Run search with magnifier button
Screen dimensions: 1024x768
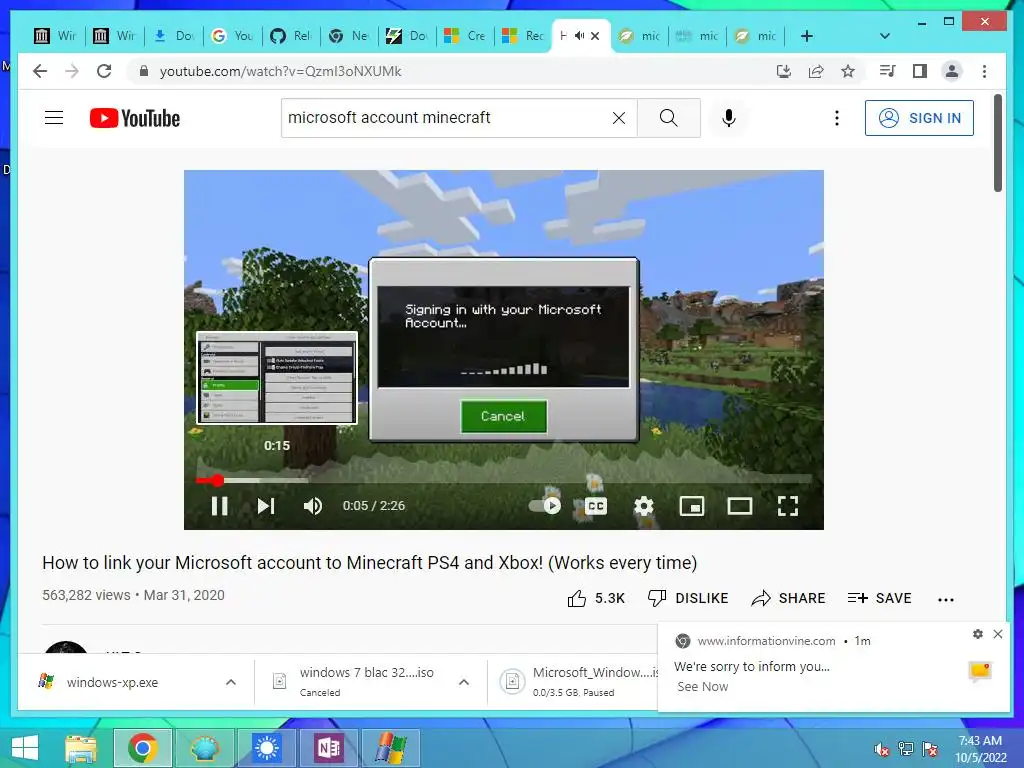coord(669,118)
